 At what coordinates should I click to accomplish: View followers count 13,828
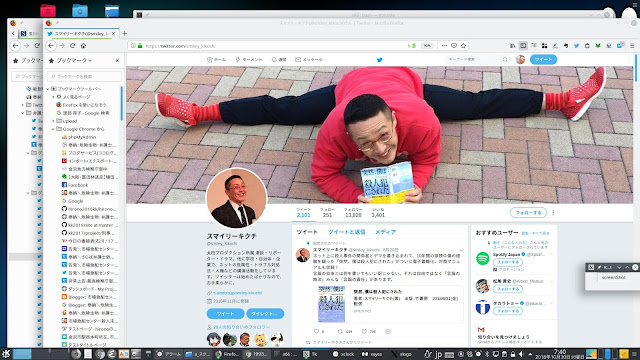pos(353,213)
